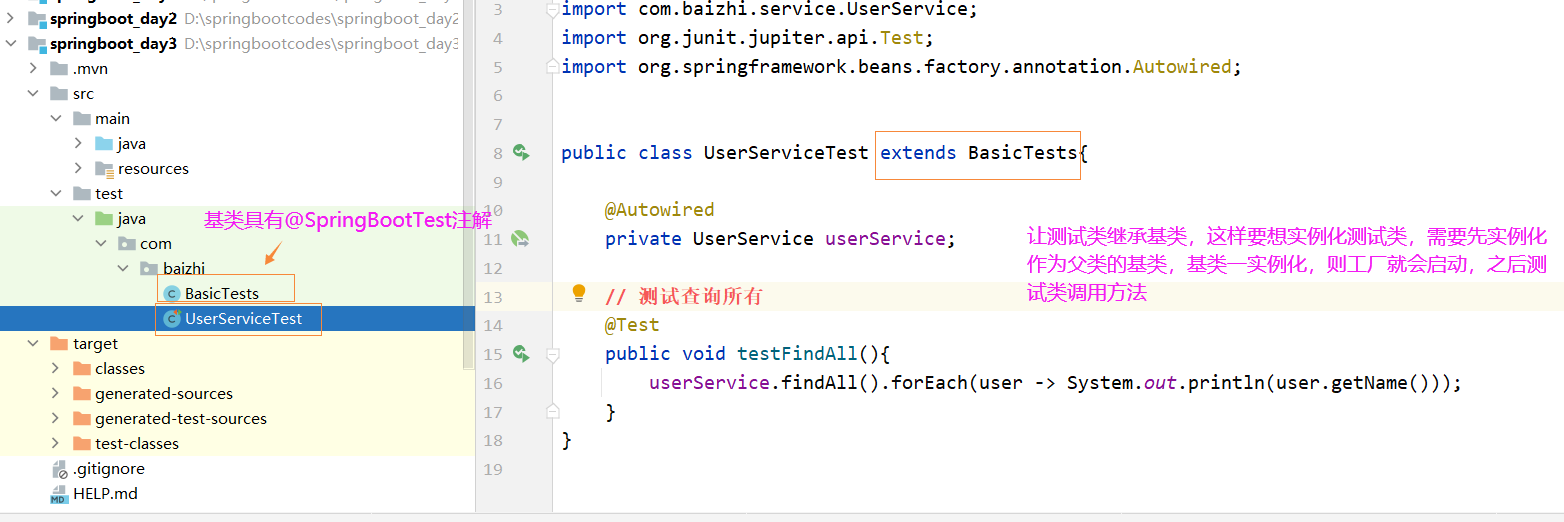Expand the .mvn folder
The width and height of the screenshot is (1564, 522).
point(34,68)
